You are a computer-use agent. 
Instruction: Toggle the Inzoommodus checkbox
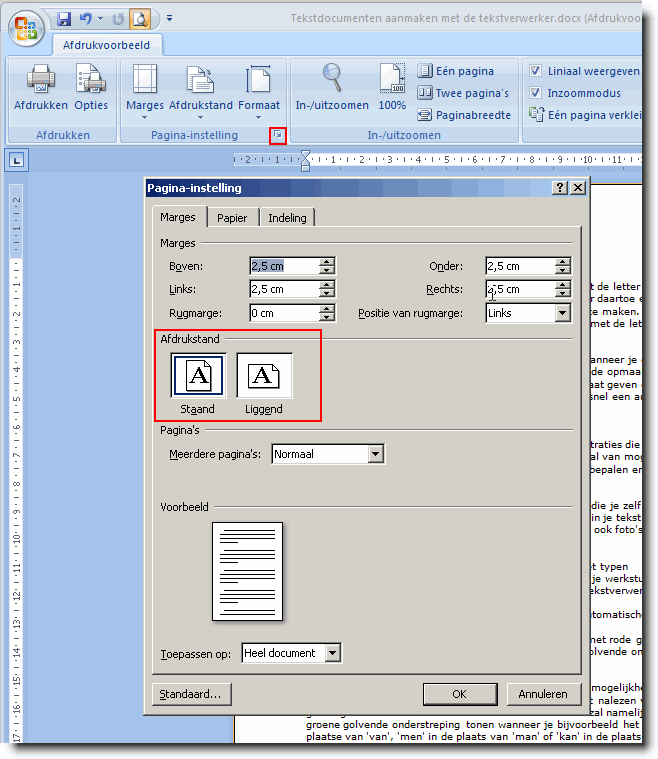point(536,93)
